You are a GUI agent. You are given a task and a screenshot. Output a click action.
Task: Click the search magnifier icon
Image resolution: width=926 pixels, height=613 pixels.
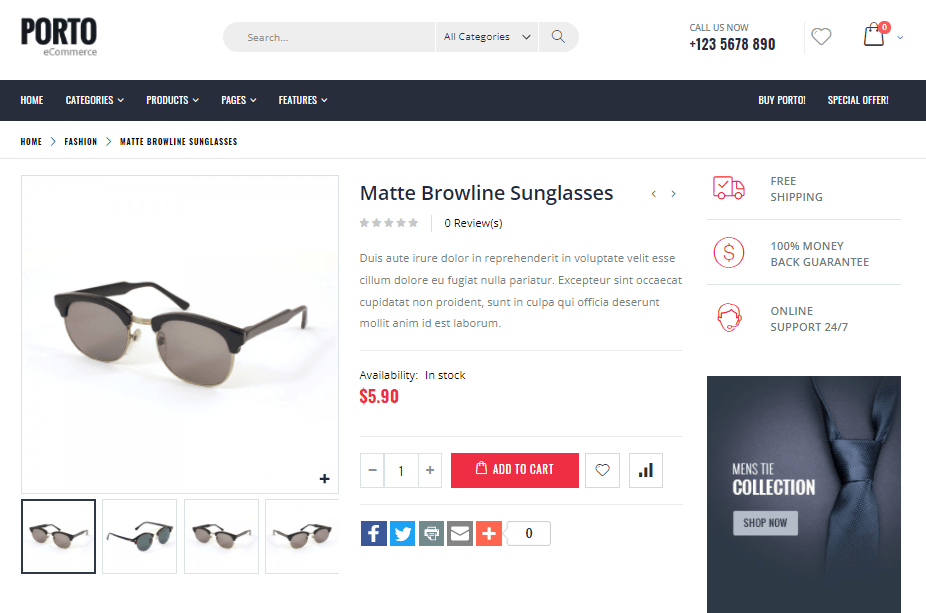[x=558, y=37]
